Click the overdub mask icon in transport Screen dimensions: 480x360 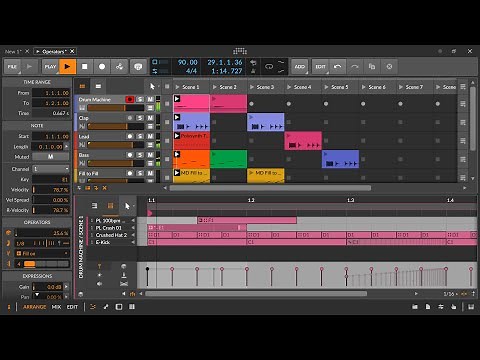click(x=138, y=66)
